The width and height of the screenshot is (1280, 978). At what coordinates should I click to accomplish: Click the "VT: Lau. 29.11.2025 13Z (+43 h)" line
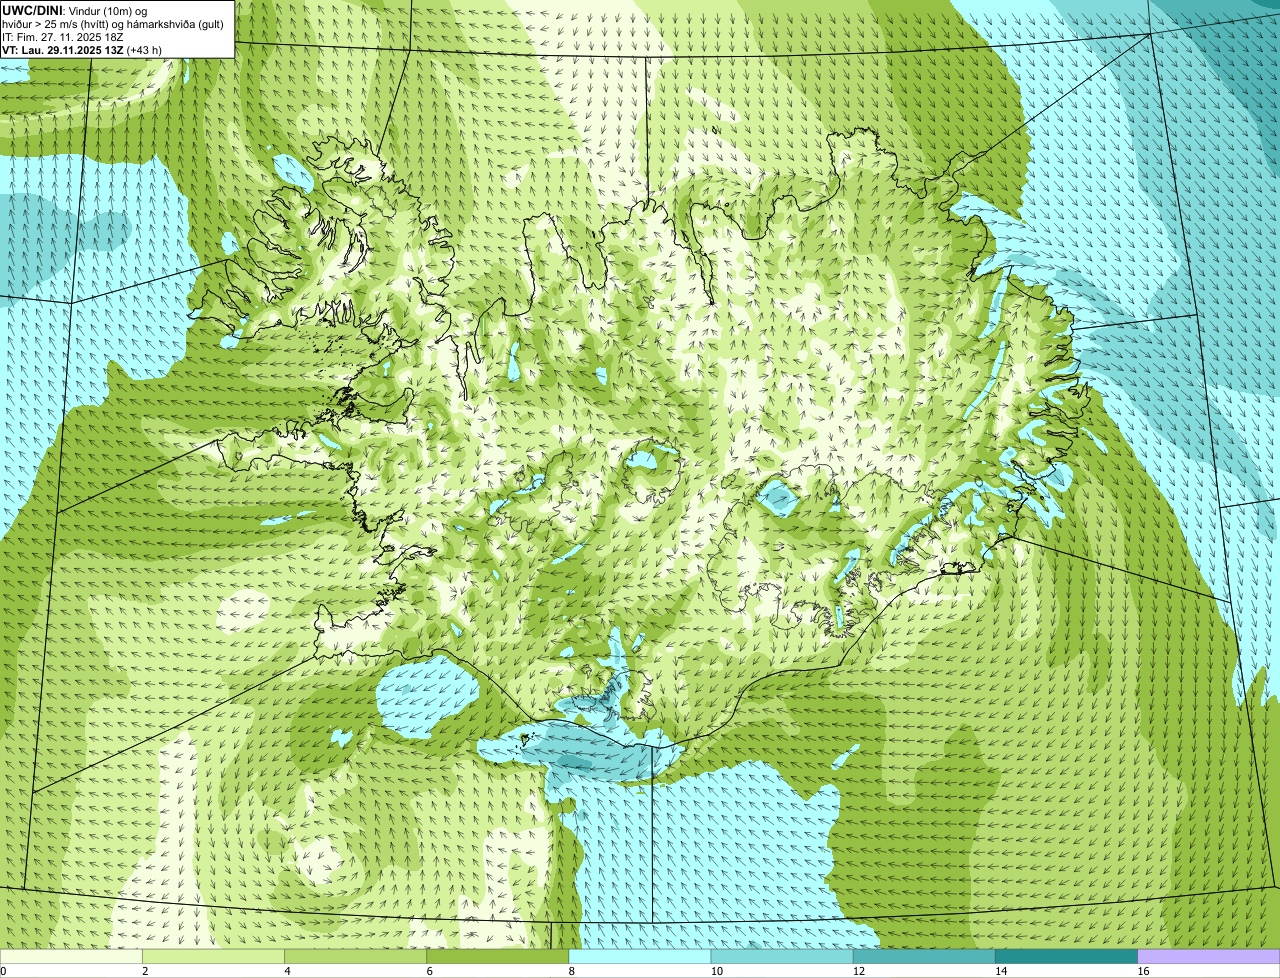tap(82, 49)
